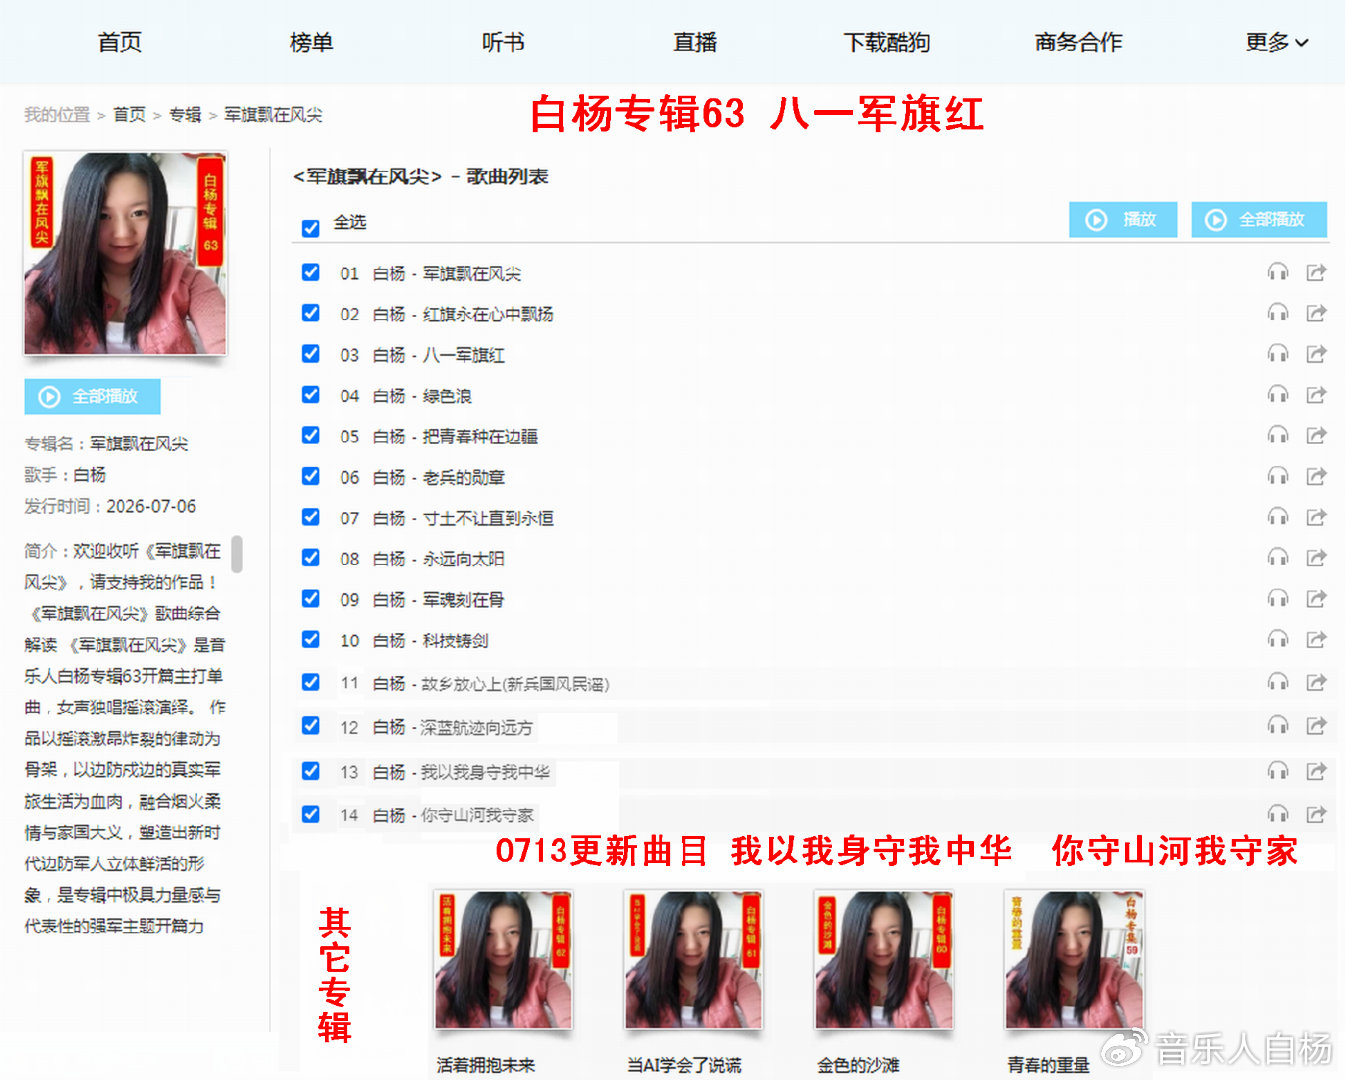This screenshot has width=1345, height=1080.
Task: Click share icon for 军旗飘在风尖 row
Action: coord(1316,272)
